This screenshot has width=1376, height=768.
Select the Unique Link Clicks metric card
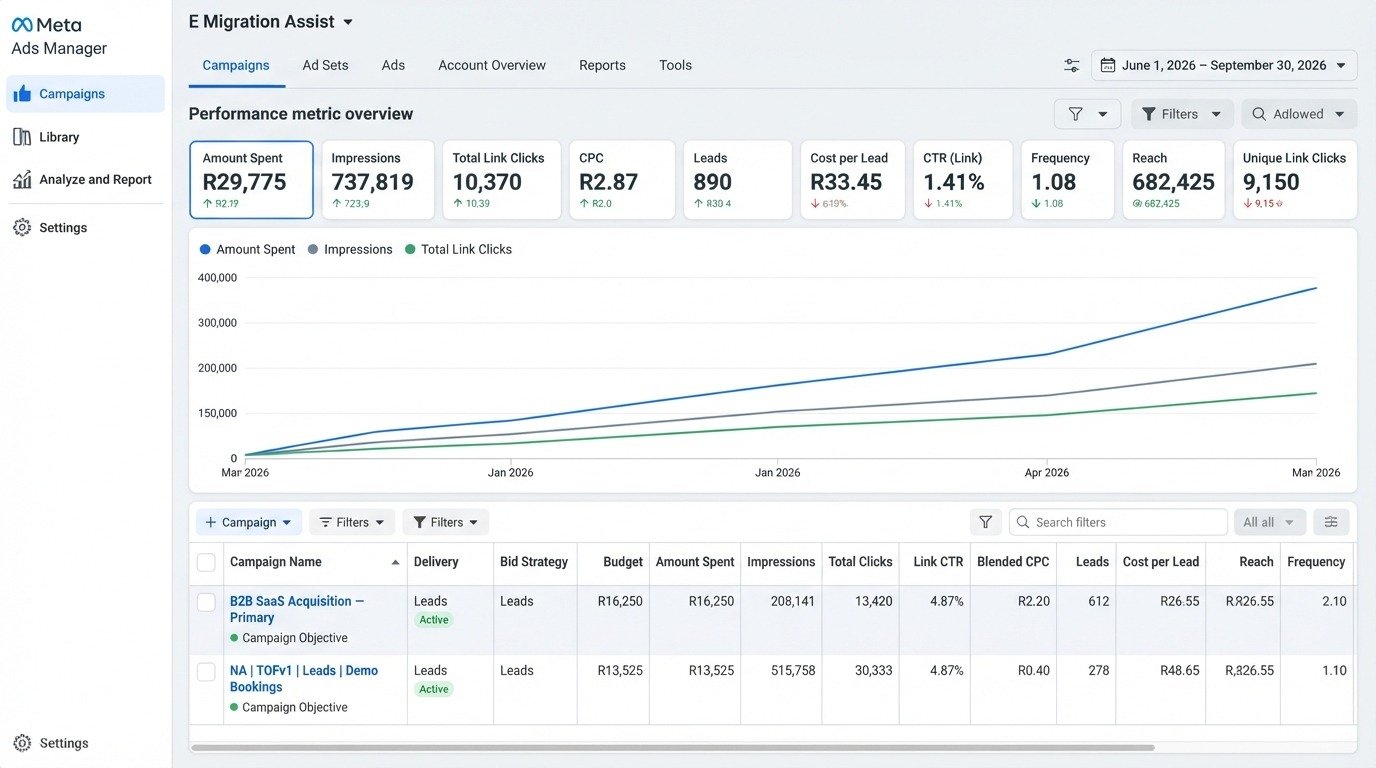point(1294,180)
